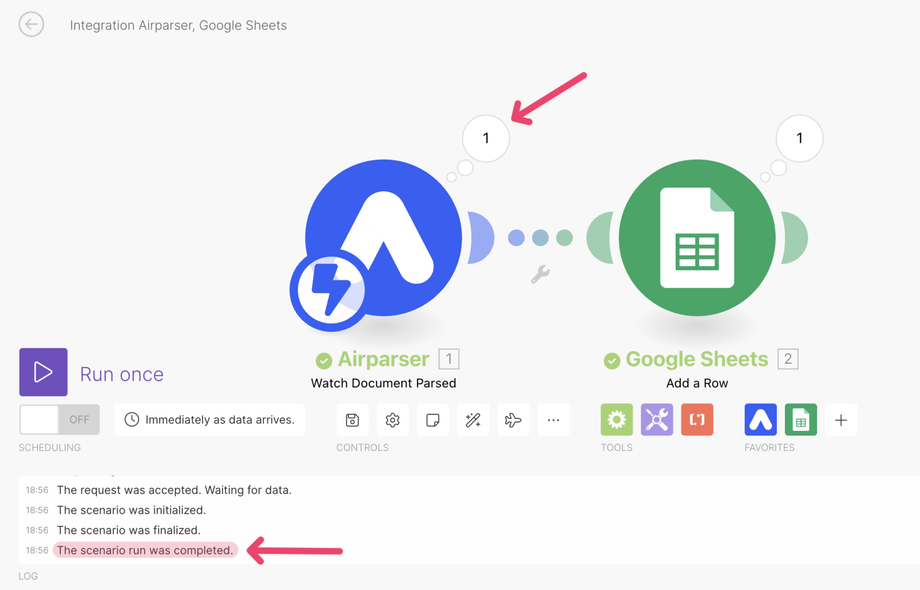Toggle the scheduling switch from OFF
Image resolution: width=920 pixels, height=590 pixels.
[x=59, y=420]
